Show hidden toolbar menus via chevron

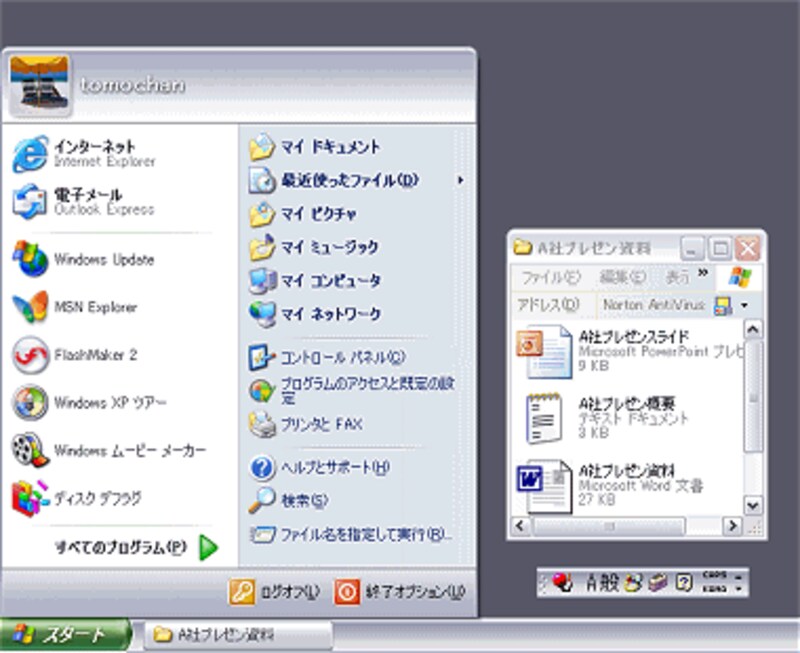pos(702,273)
